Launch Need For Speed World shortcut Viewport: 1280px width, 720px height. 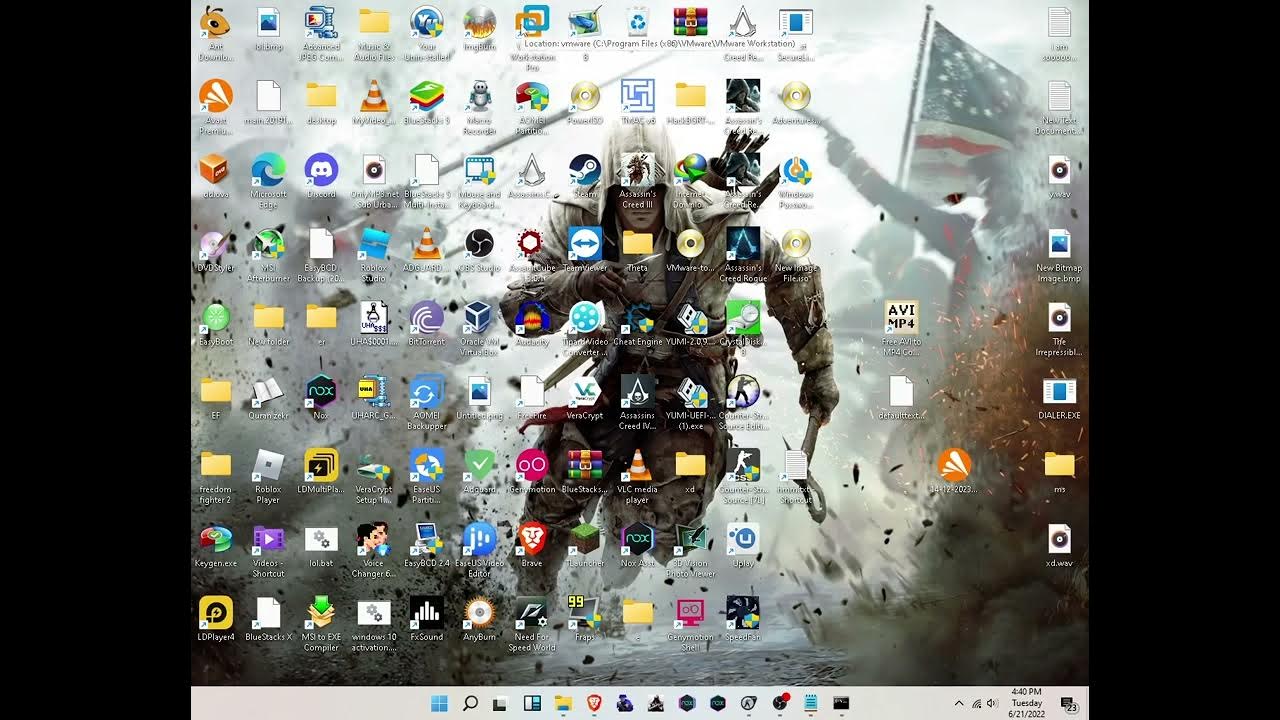pos(532,624)
